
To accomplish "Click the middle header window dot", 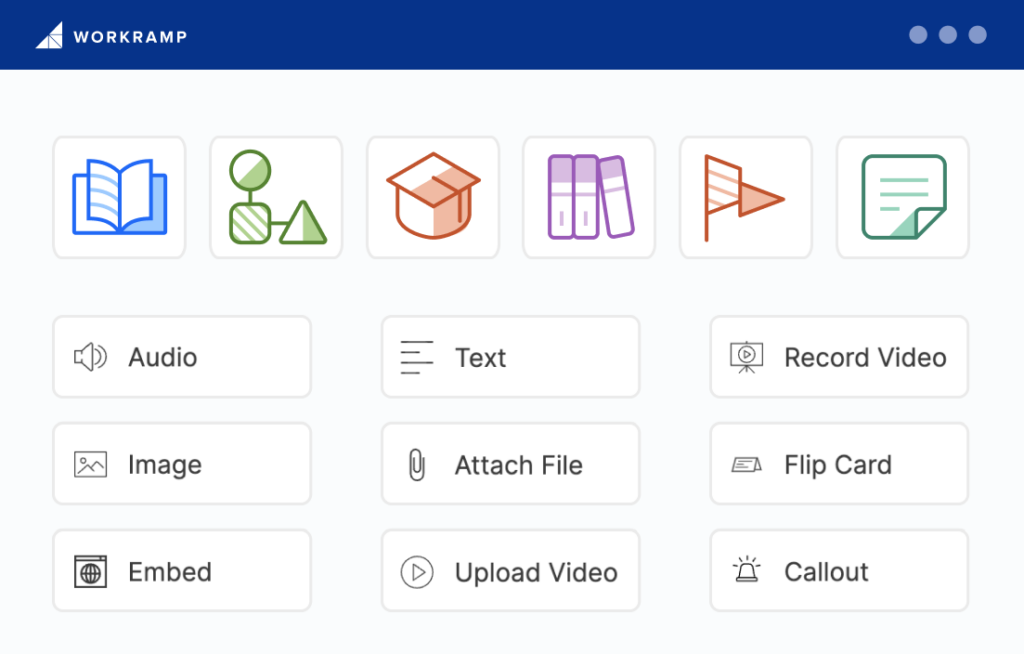I will click(x=948, y=35).
